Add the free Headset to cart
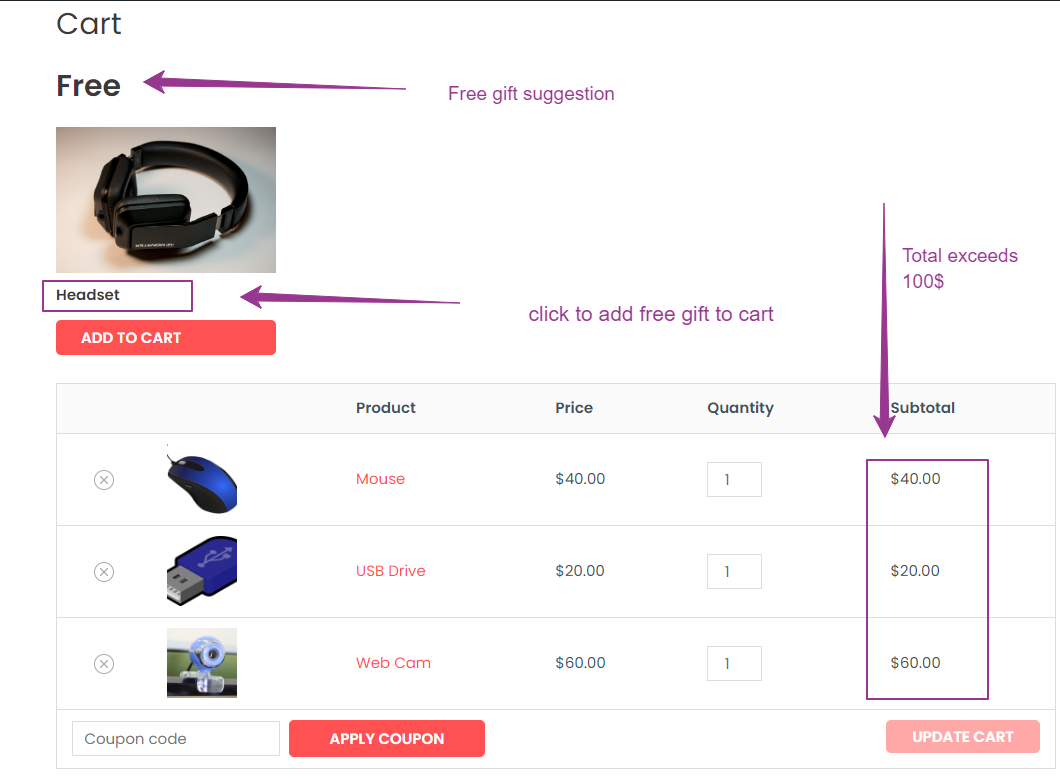1060x780 pixels. click(166, 337)
